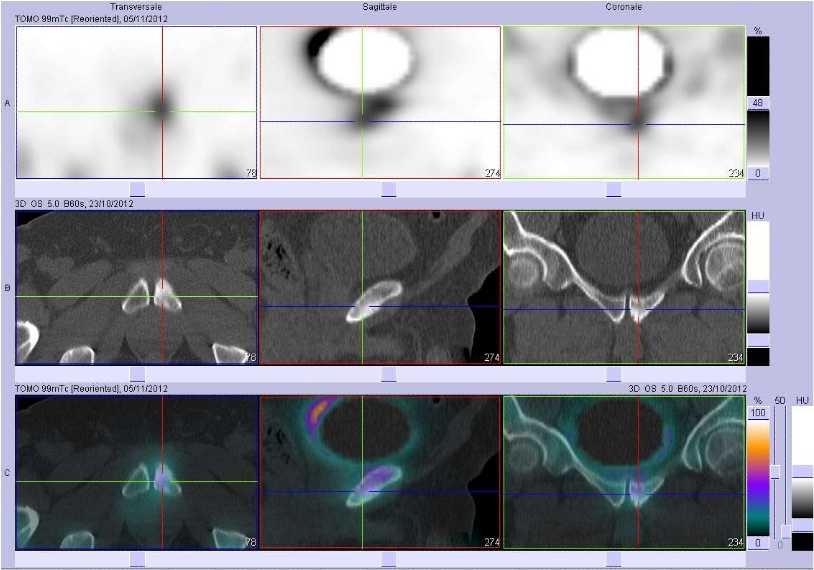Click the row C TOMO 99mTc 05/11/2012 label

[91, 388]
